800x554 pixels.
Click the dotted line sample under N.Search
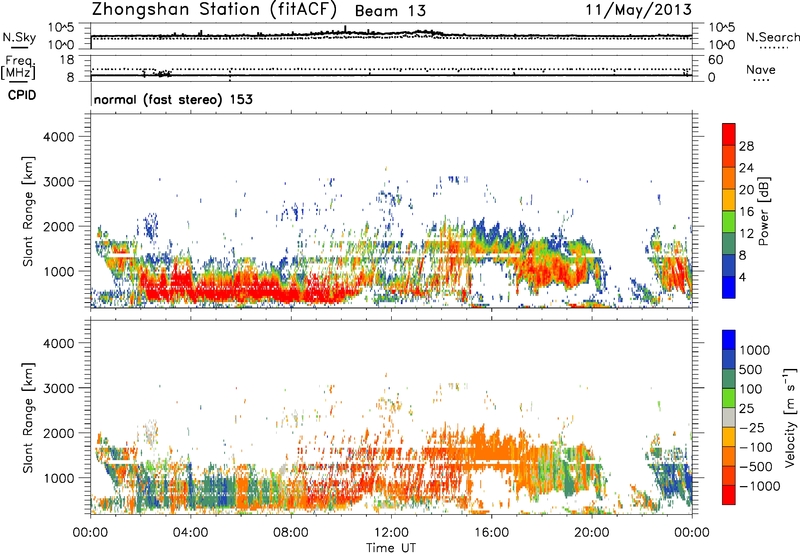[773, 48]
